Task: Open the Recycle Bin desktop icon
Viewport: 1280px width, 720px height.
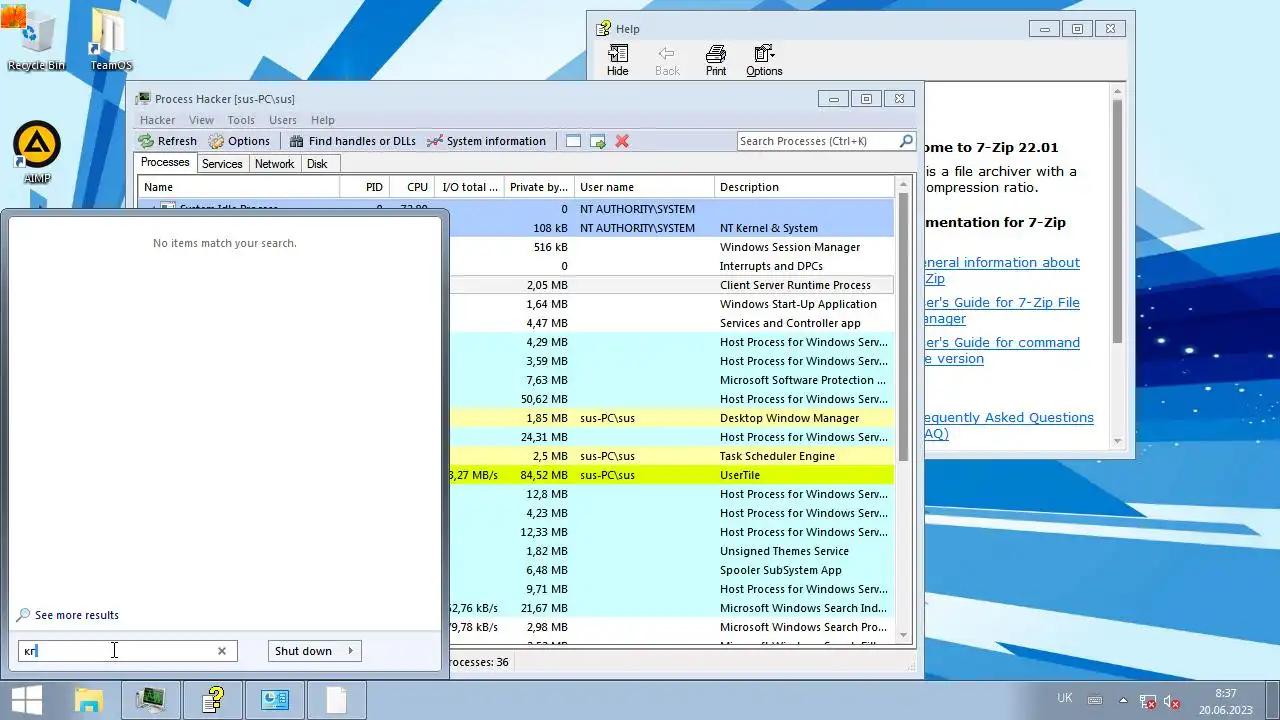Action: 36,40
